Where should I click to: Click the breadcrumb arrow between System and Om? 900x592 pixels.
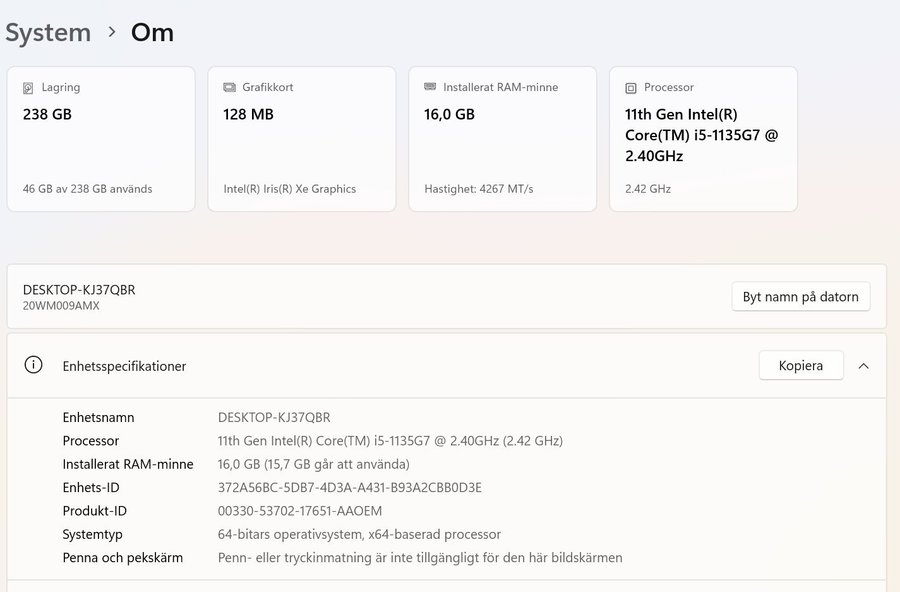click(112, 32)
